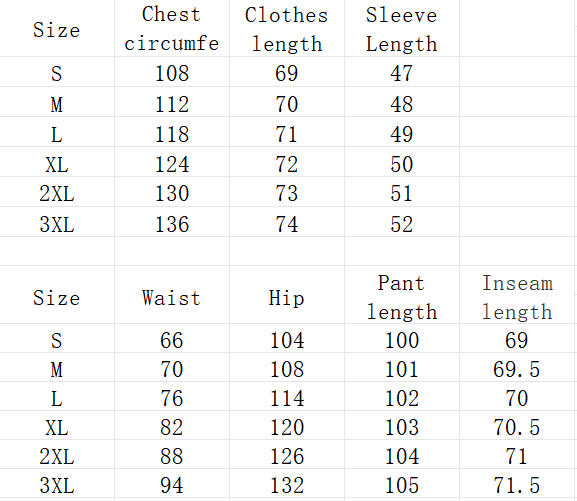Viewport: 577px width, 501px height.
Task: Select the inseam cell showing 69.5
Action: pyautogui.click(x=517, y=367)
